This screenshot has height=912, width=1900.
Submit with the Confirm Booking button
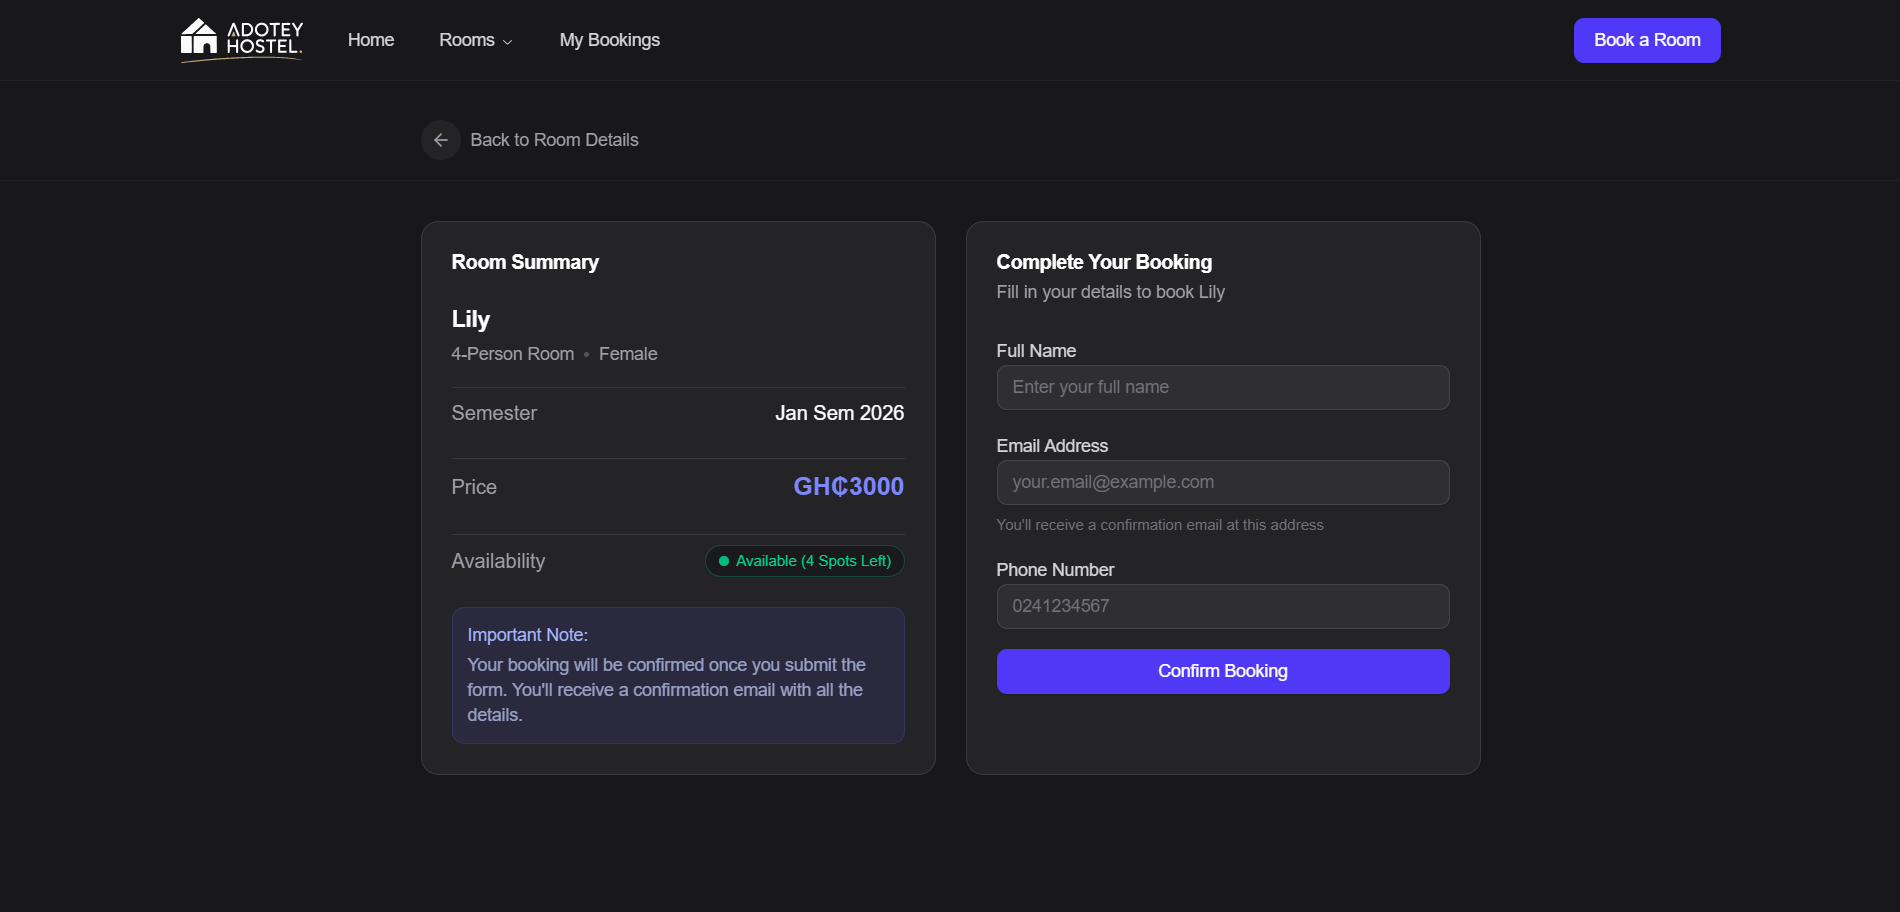point(1222,671)
